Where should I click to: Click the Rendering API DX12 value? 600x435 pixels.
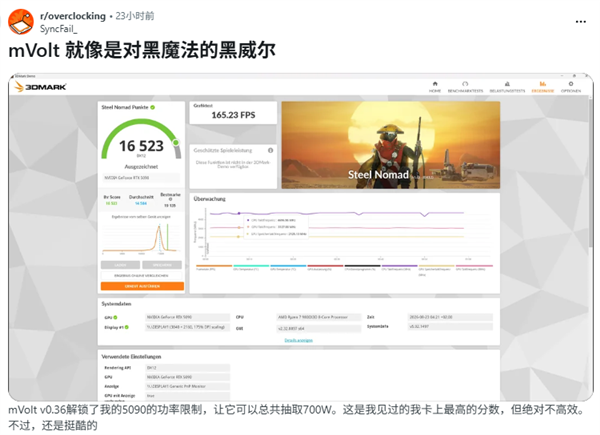(188, 368)
